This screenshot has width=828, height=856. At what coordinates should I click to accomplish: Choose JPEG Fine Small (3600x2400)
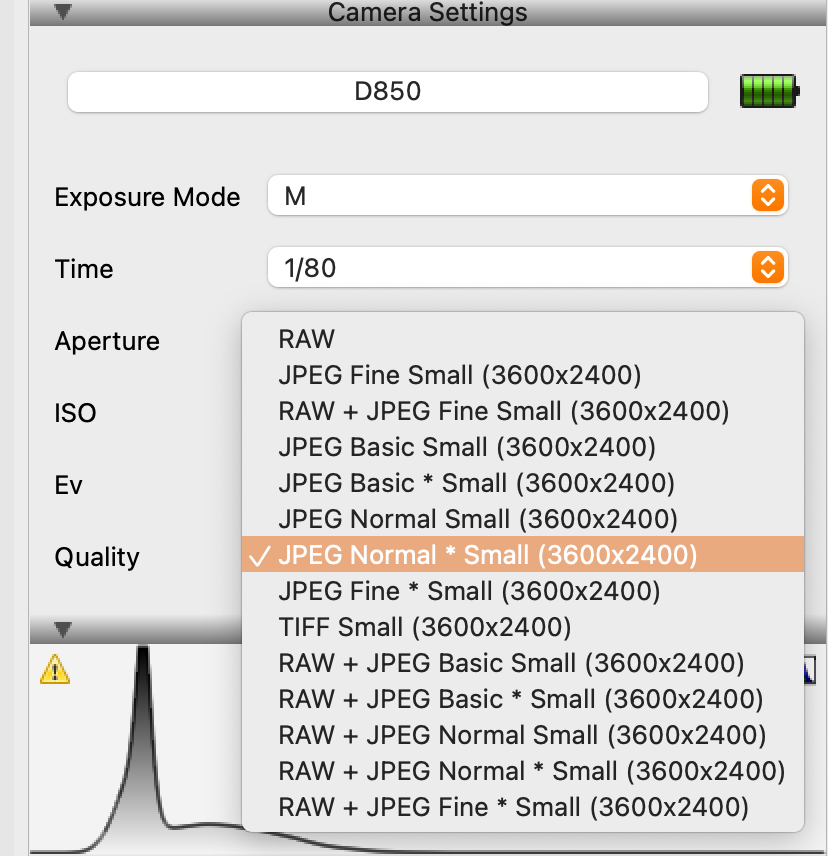(523, 375)
